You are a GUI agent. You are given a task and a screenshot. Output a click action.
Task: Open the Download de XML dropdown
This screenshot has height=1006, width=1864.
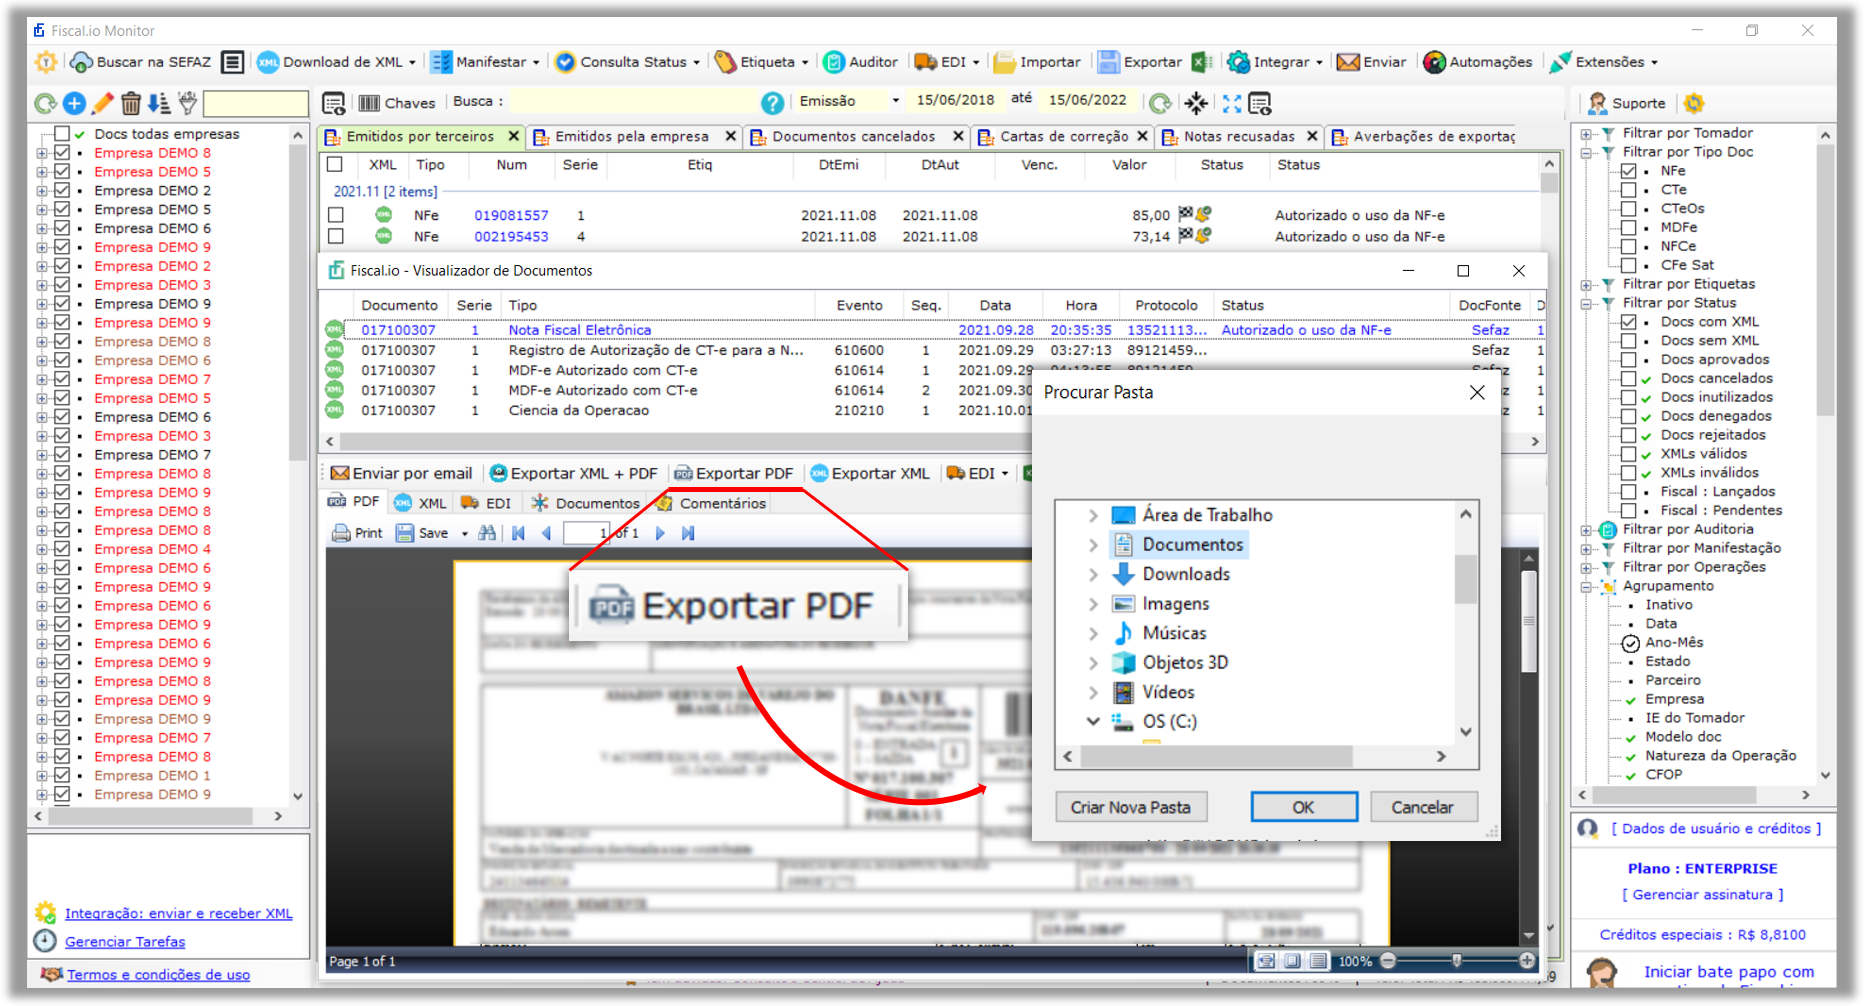click(x=412, y=62)
